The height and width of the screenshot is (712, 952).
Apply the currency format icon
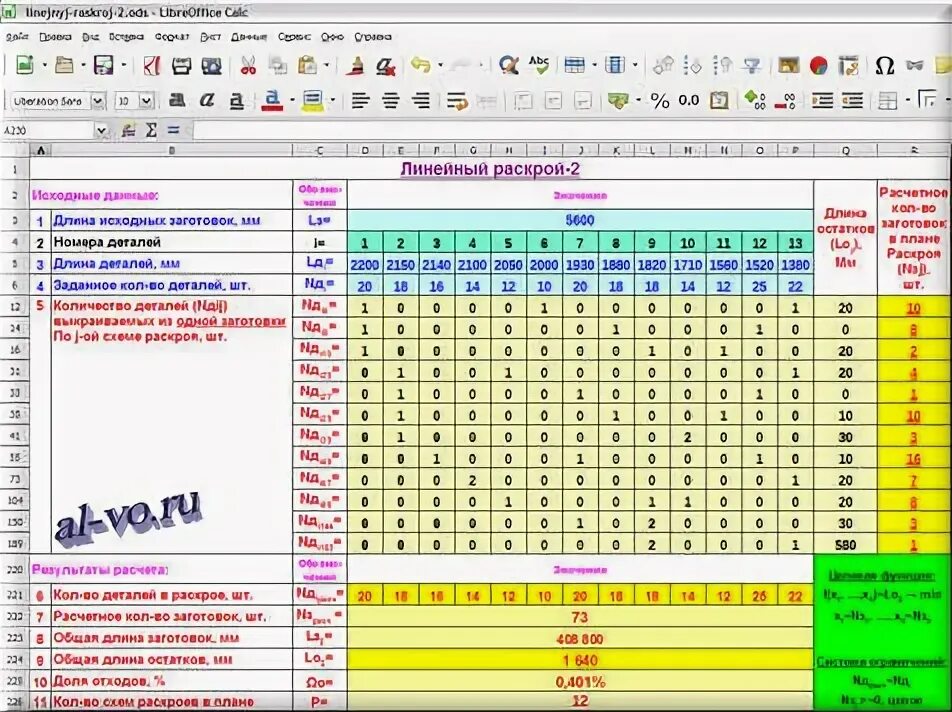(618, 101)
